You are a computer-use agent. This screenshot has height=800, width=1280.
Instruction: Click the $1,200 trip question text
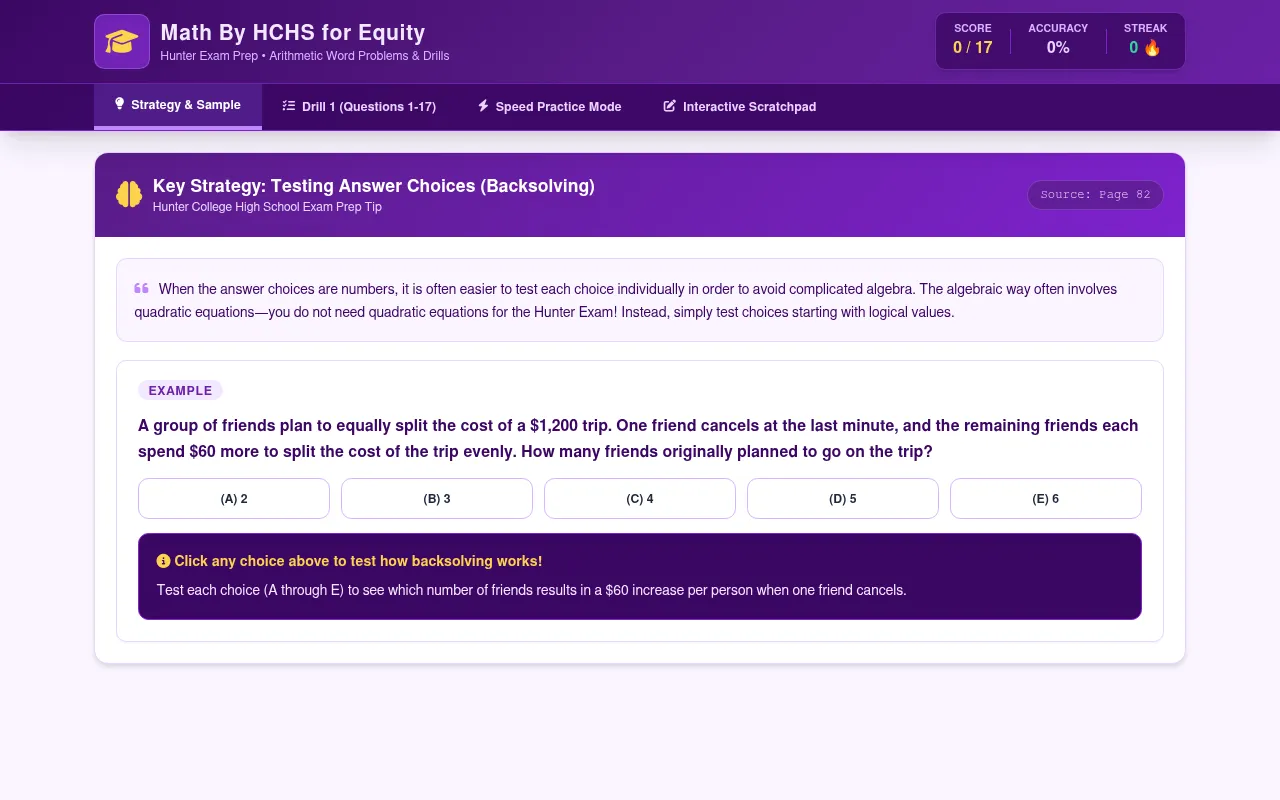click(x=638, y=438)
